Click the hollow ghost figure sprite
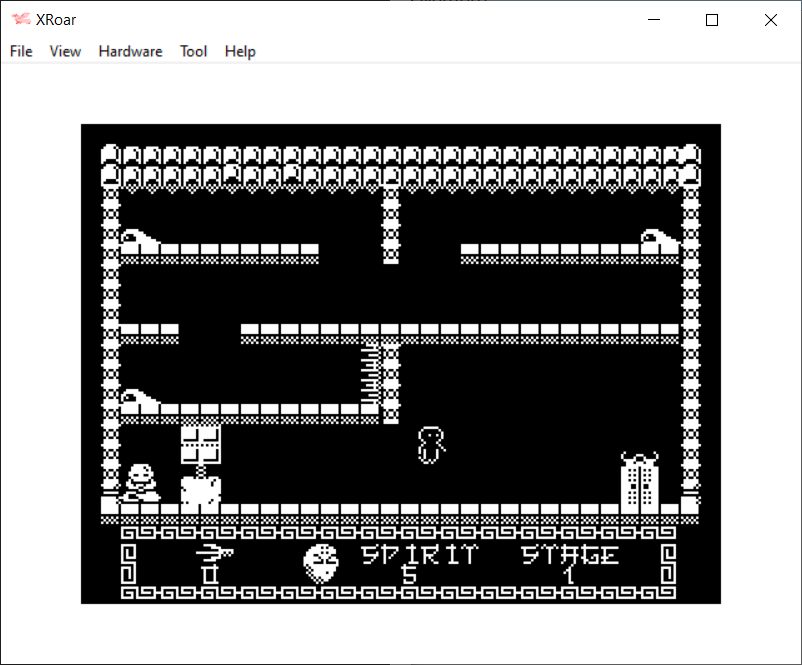This screenshot has height=665, width=802. point(430,445)
